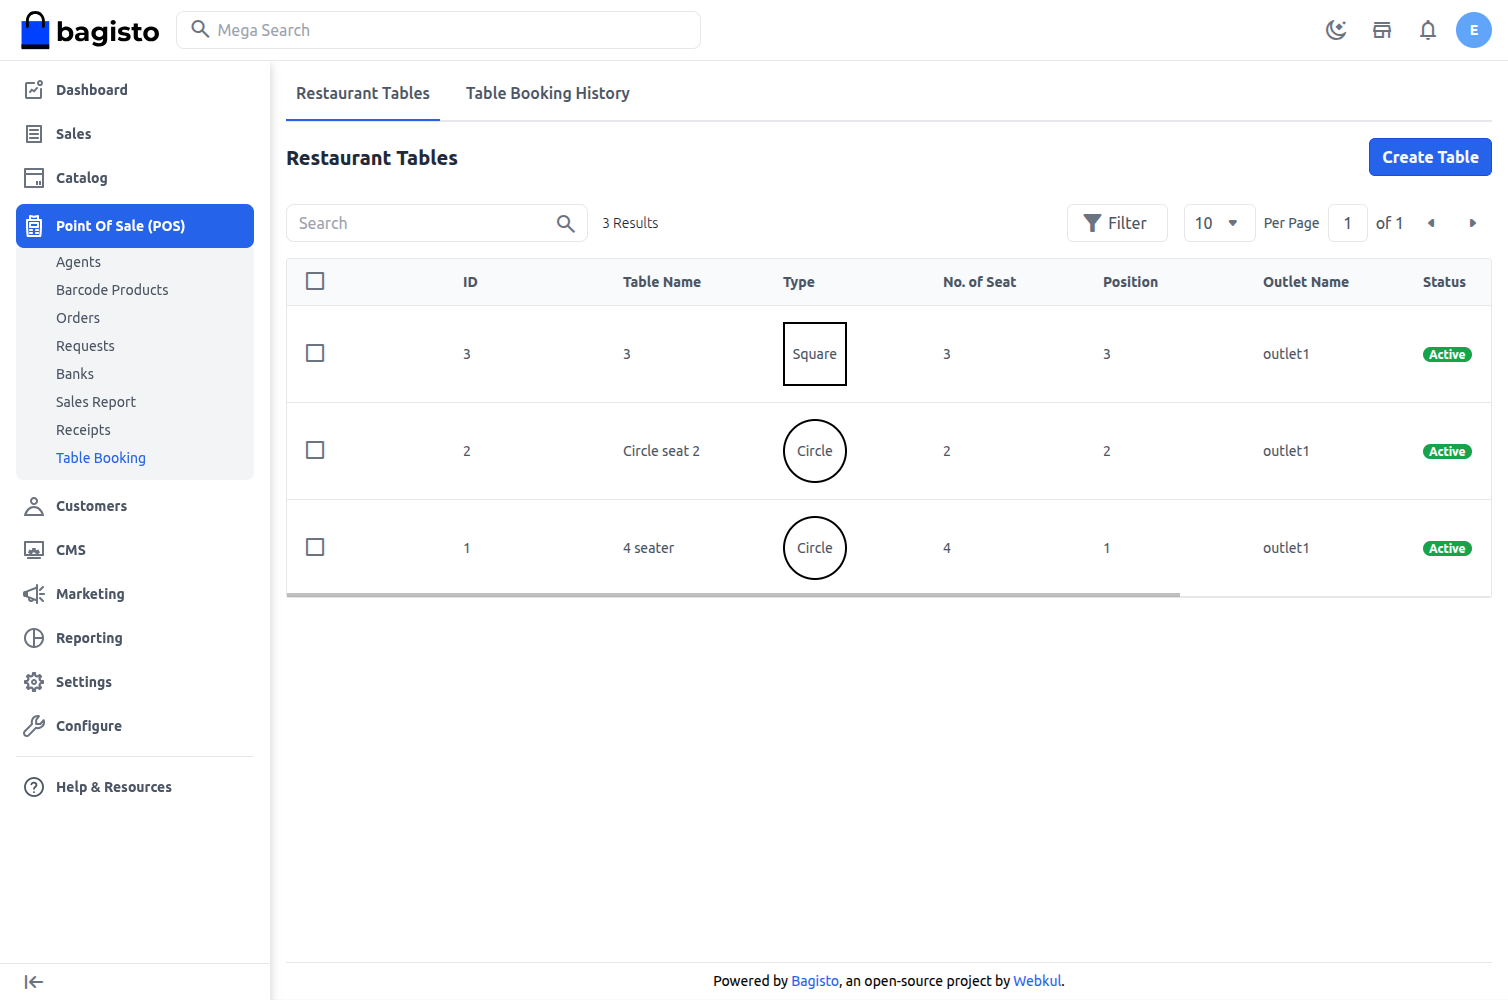This screenshot has width=1508, height=1000.
Task: Go to the next page arrow
Action: tap(1472, 223)
